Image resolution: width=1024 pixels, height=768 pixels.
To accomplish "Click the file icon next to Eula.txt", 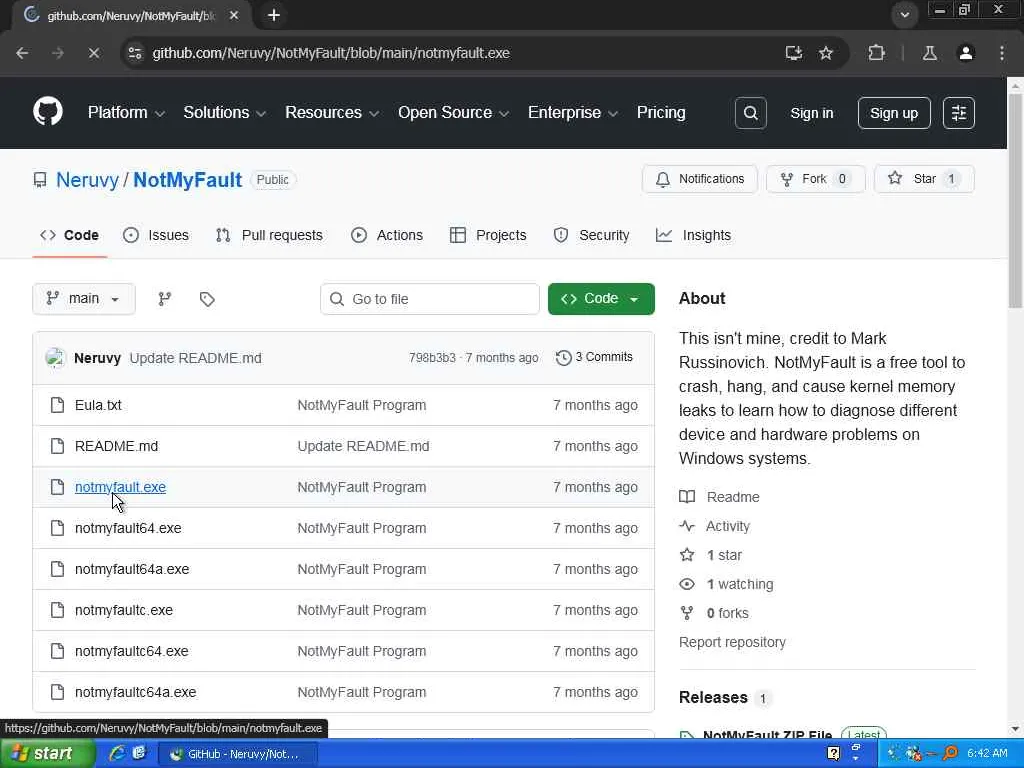I will 57,406.
